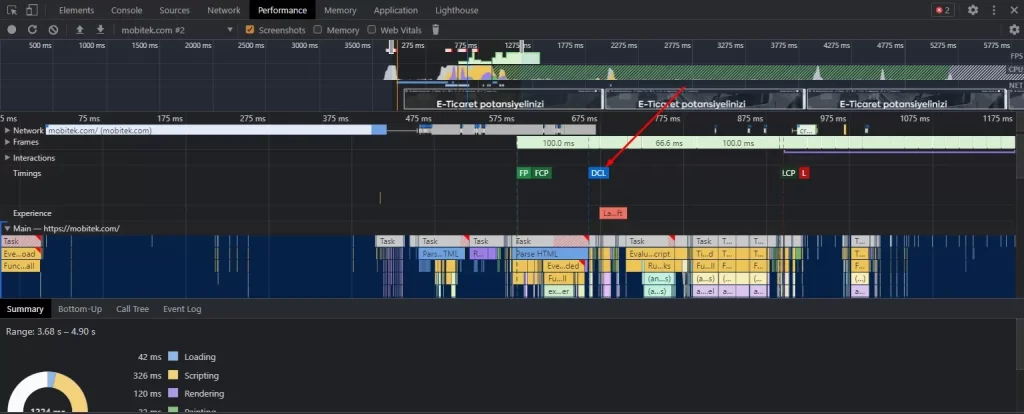Image resolution: width=1024 pixels, height=414 pixels.
Task: Load a profile with the upload icon
Action: pyautogui.click(x=80, y=29)
